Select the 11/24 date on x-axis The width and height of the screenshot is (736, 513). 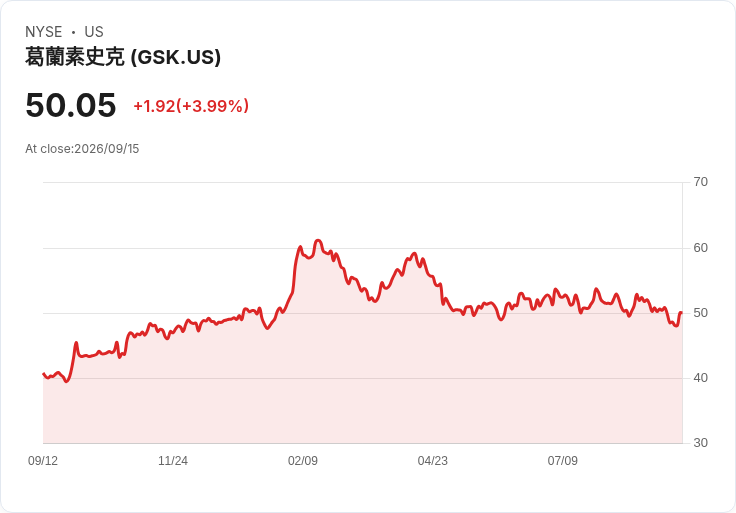click(173, 461)
